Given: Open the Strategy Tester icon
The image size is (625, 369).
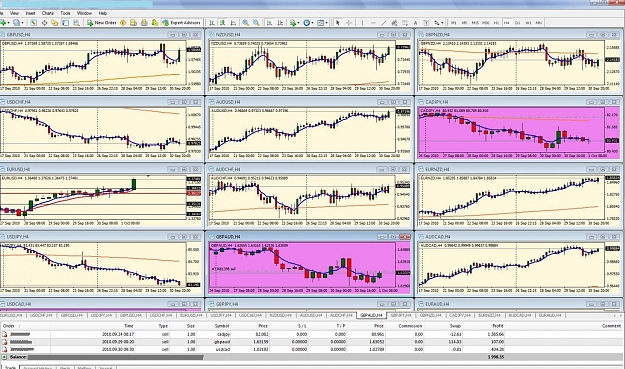Looking at the screenshot, I should click(76, 23).
